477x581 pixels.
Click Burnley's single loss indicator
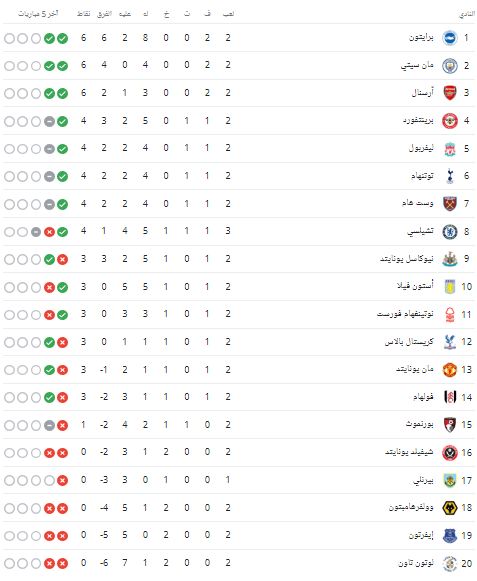pos(63,481)
